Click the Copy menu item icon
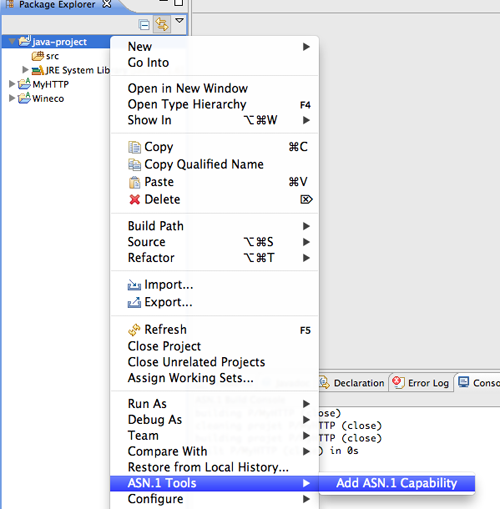The width and height of the screenshot is (500, 509). [x=134, y=147]
